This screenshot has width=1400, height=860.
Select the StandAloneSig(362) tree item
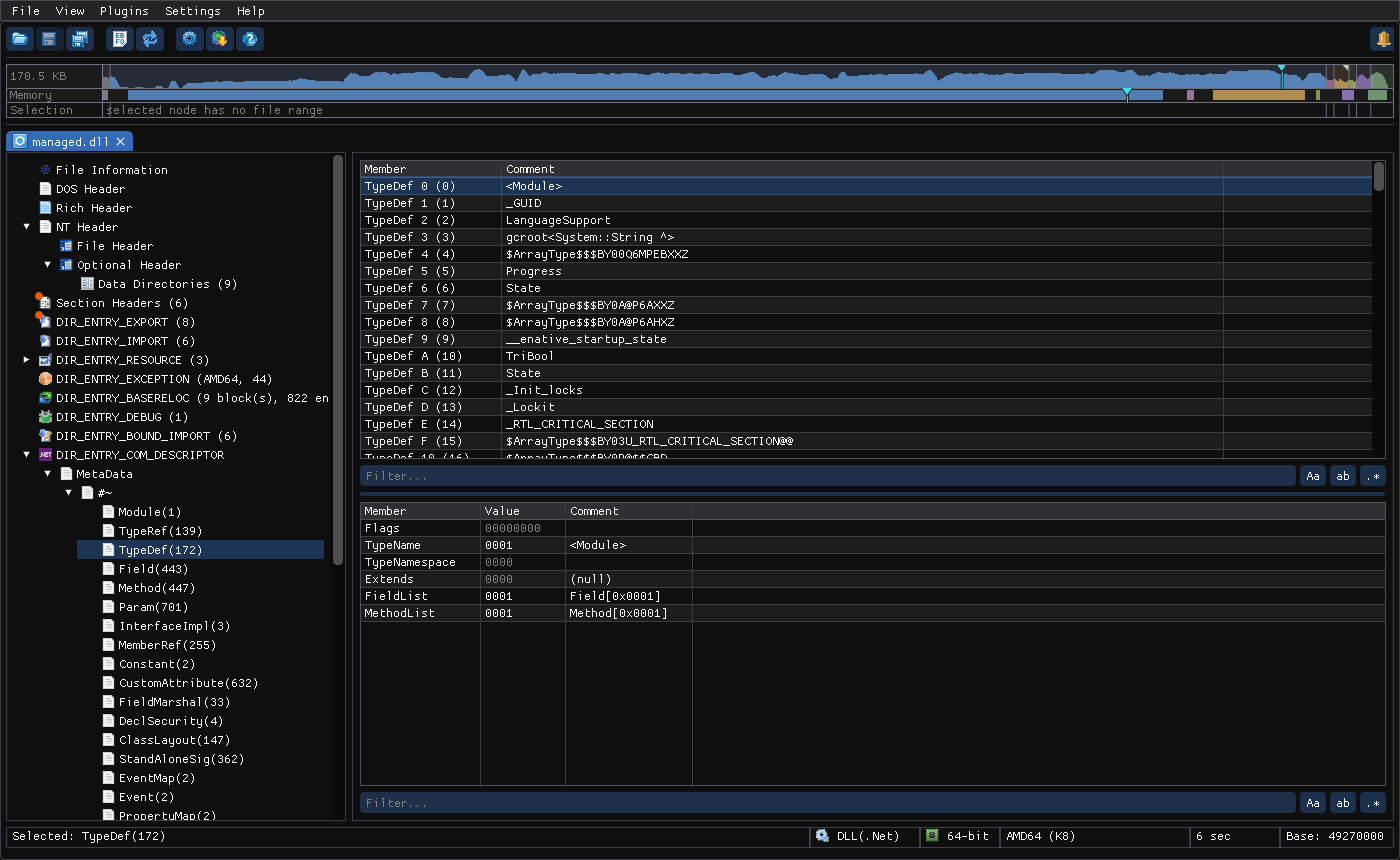click(x=181, y=759)
